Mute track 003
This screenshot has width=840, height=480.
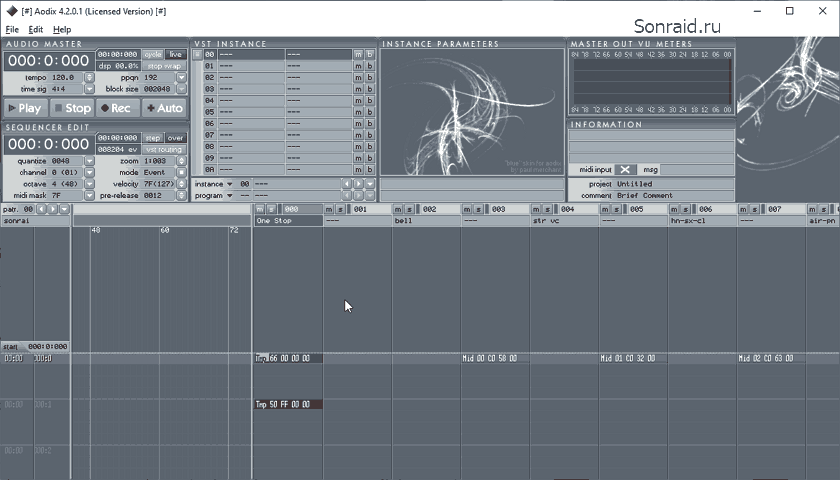point(467,209)
